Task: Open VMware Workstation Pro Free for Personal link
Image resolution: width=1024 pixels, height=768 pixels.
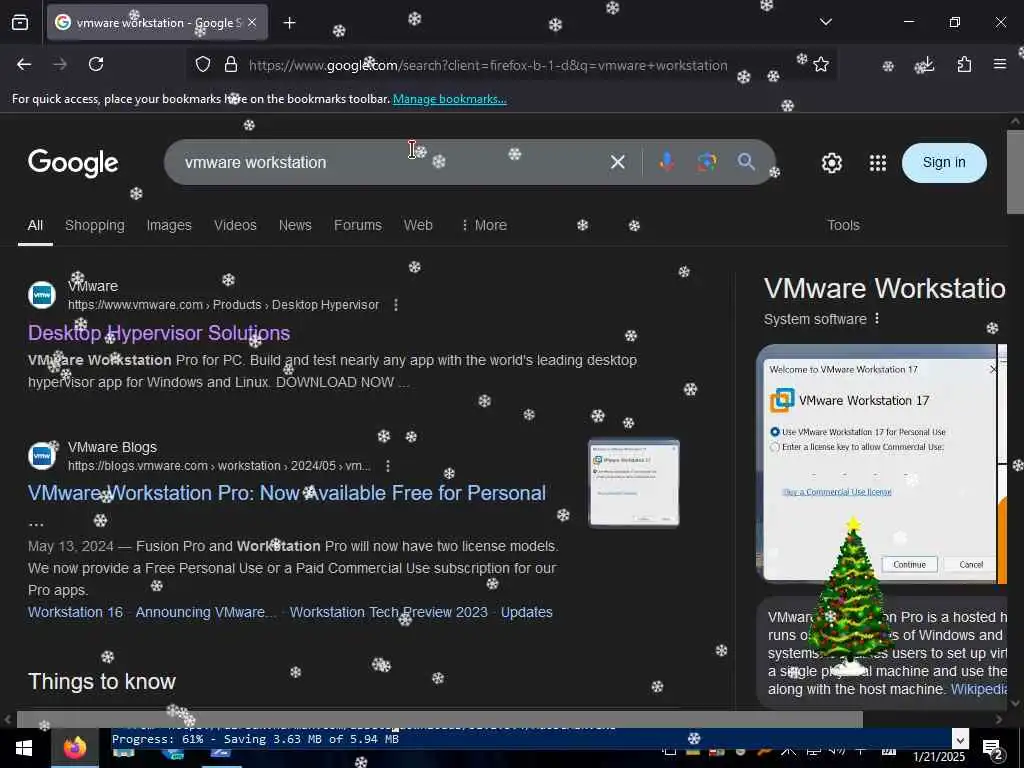Action: click(287, 493)
